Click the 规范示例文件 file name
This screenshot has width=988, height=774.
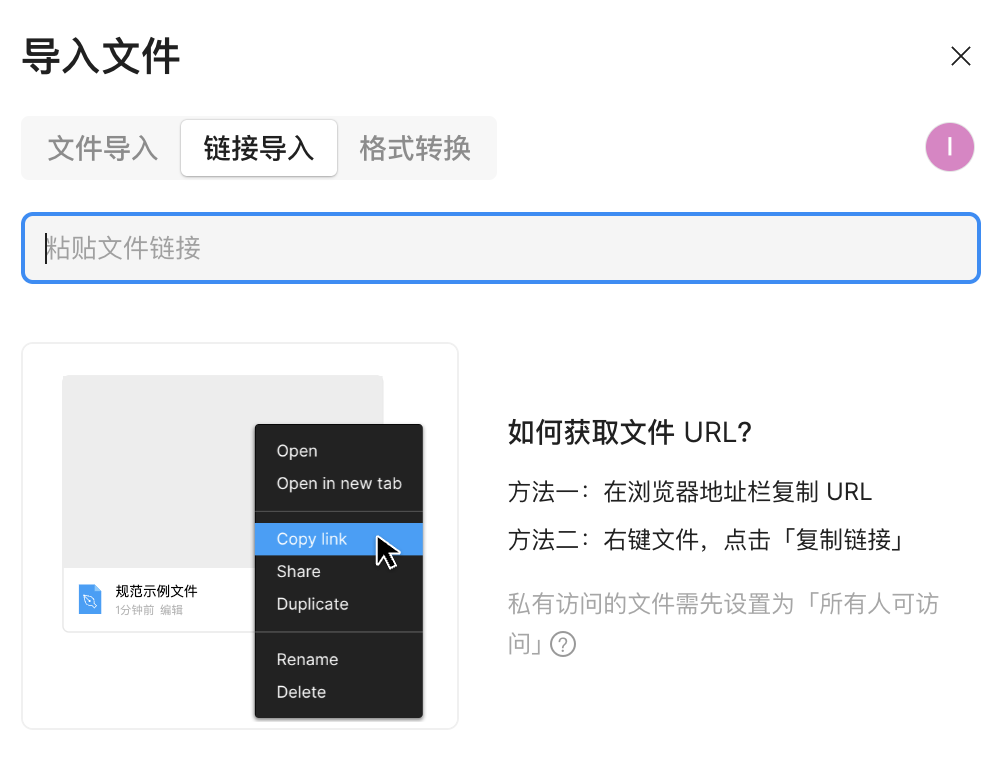click(x=156, y=591)
